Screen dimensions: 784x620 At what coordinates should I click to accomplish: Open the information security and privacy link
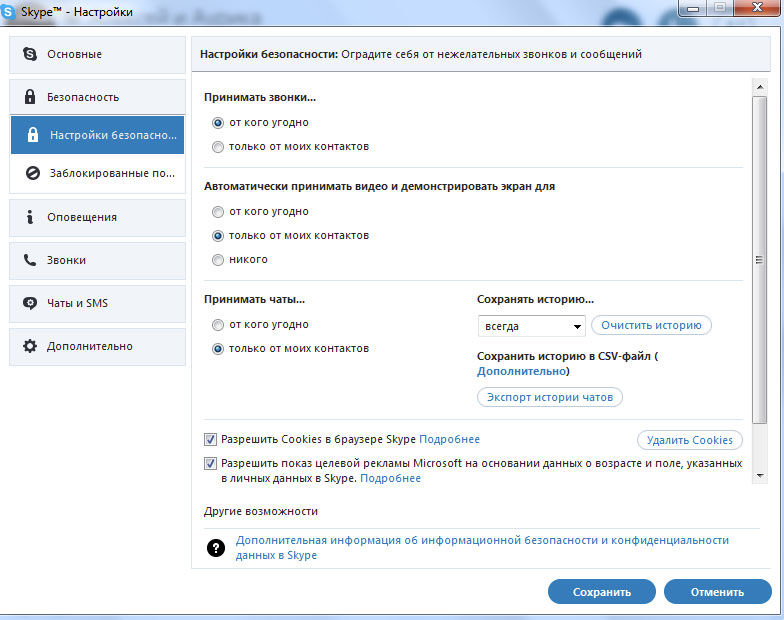pyautogui.click(x=482, y=548)
